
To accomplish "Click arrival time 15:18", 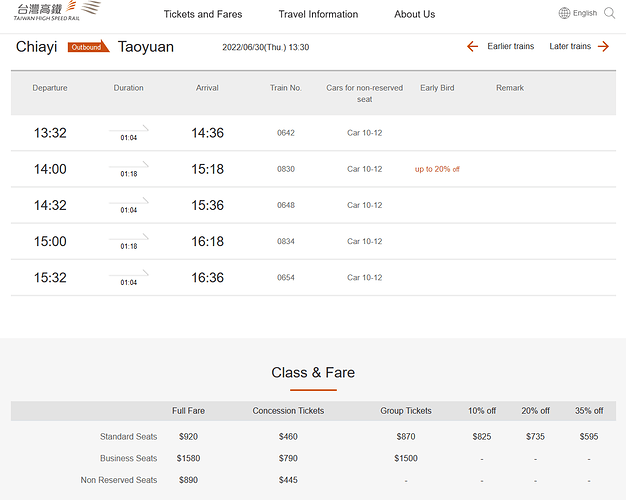I will click(207, 169).
